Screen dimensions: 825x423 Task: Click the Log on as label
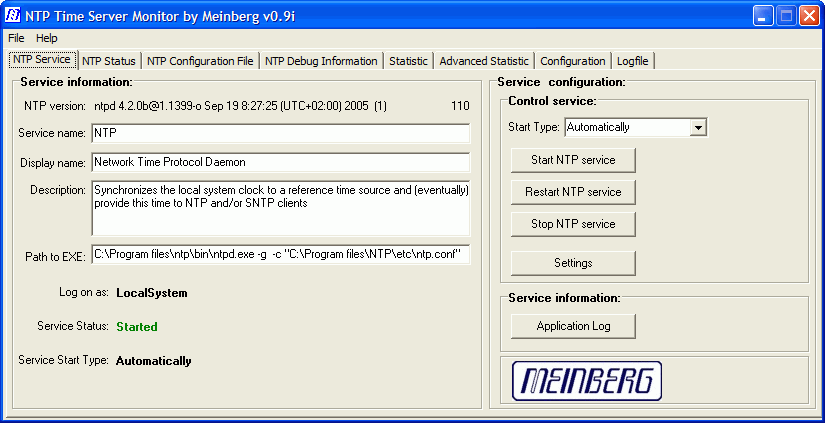84,293
